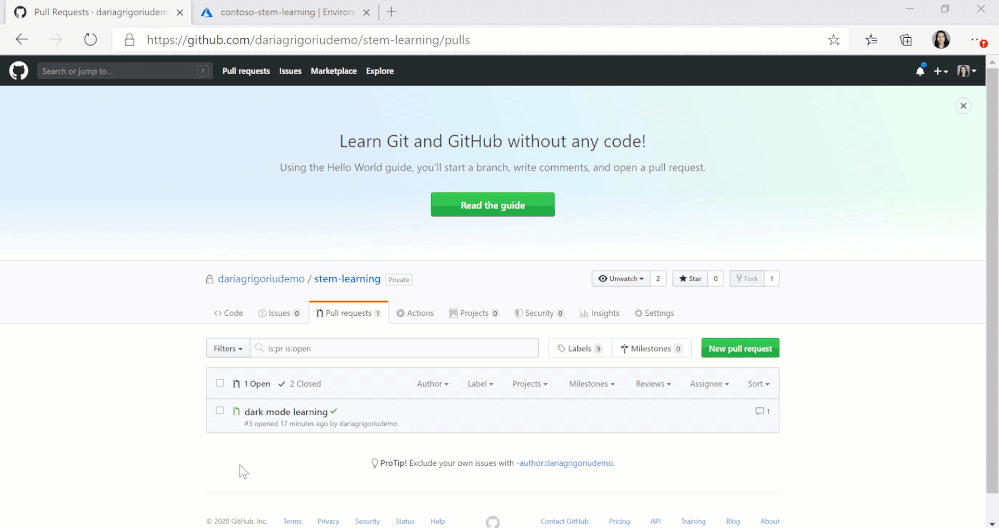The image size is (999, 528).
Task: Expand the Milestones filter dropdown
Action: [592, 383]
